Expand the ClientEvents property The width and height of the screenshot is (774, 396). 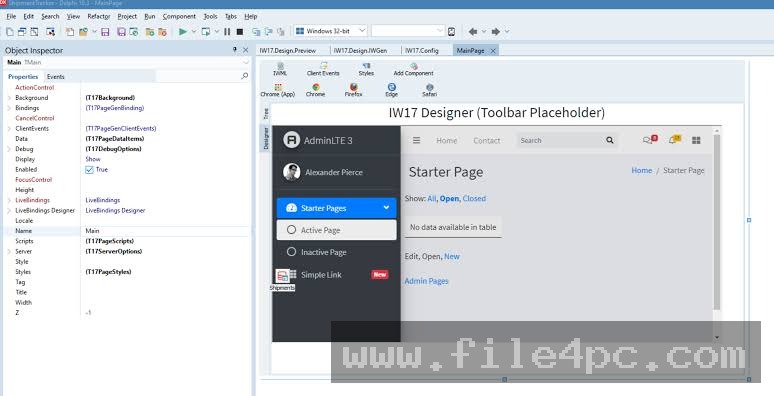(x=9, y=128)
